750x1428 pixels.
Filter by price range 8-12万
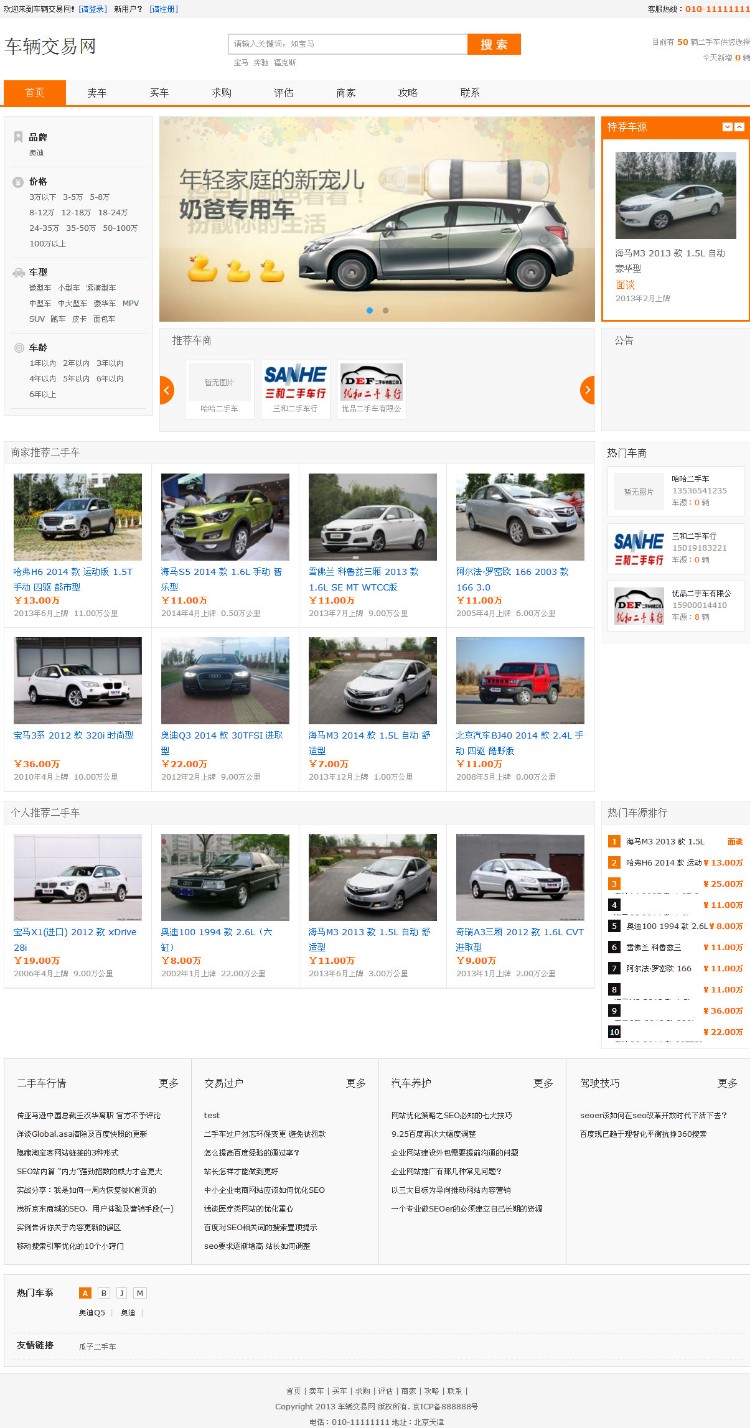[42, 212]
